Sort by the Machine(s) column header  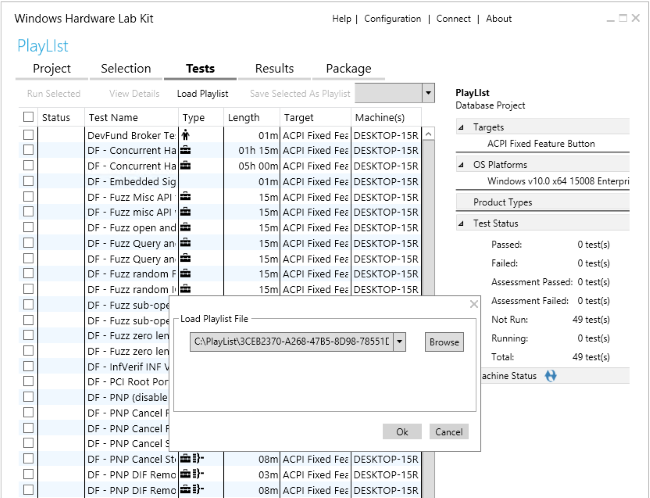click(386, 117)
